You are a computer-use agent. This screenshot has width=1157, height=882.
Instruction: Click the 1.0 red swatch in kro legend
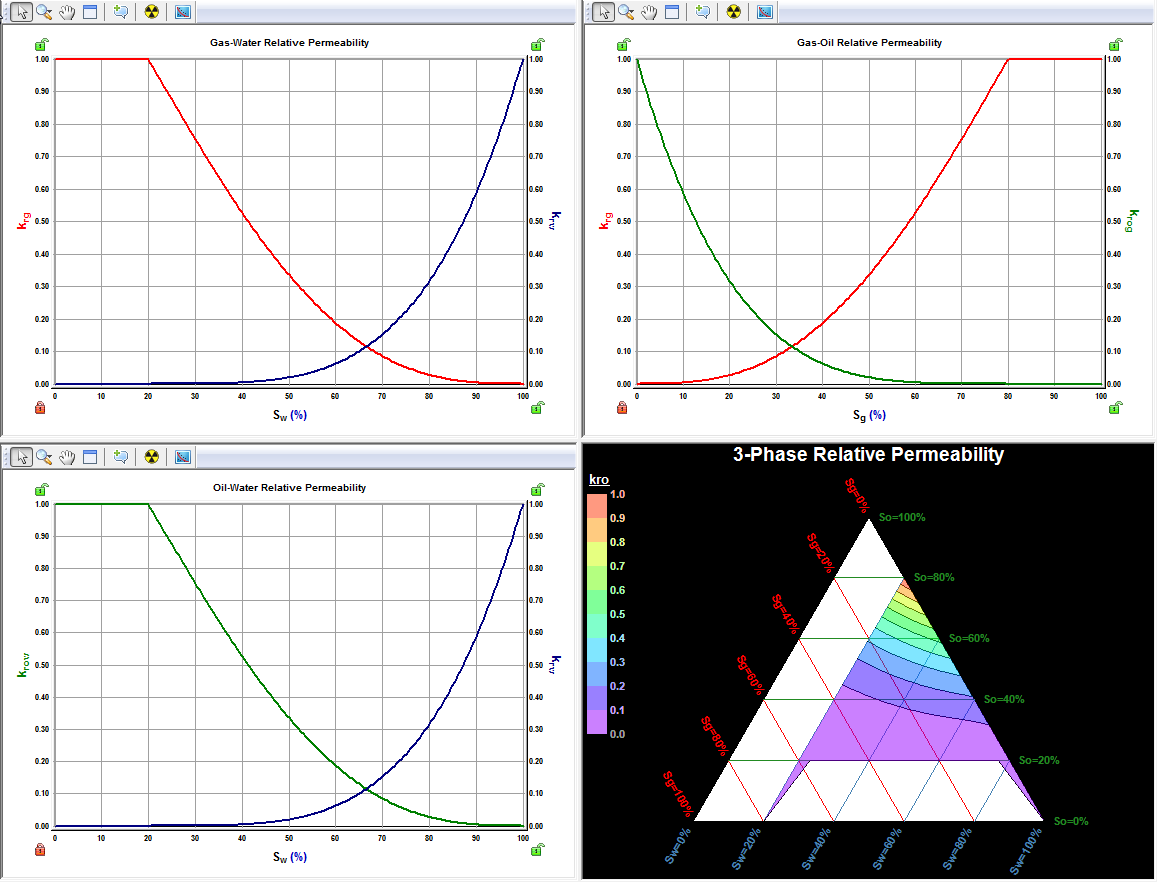pyautogui.click(x=597, y=494)
